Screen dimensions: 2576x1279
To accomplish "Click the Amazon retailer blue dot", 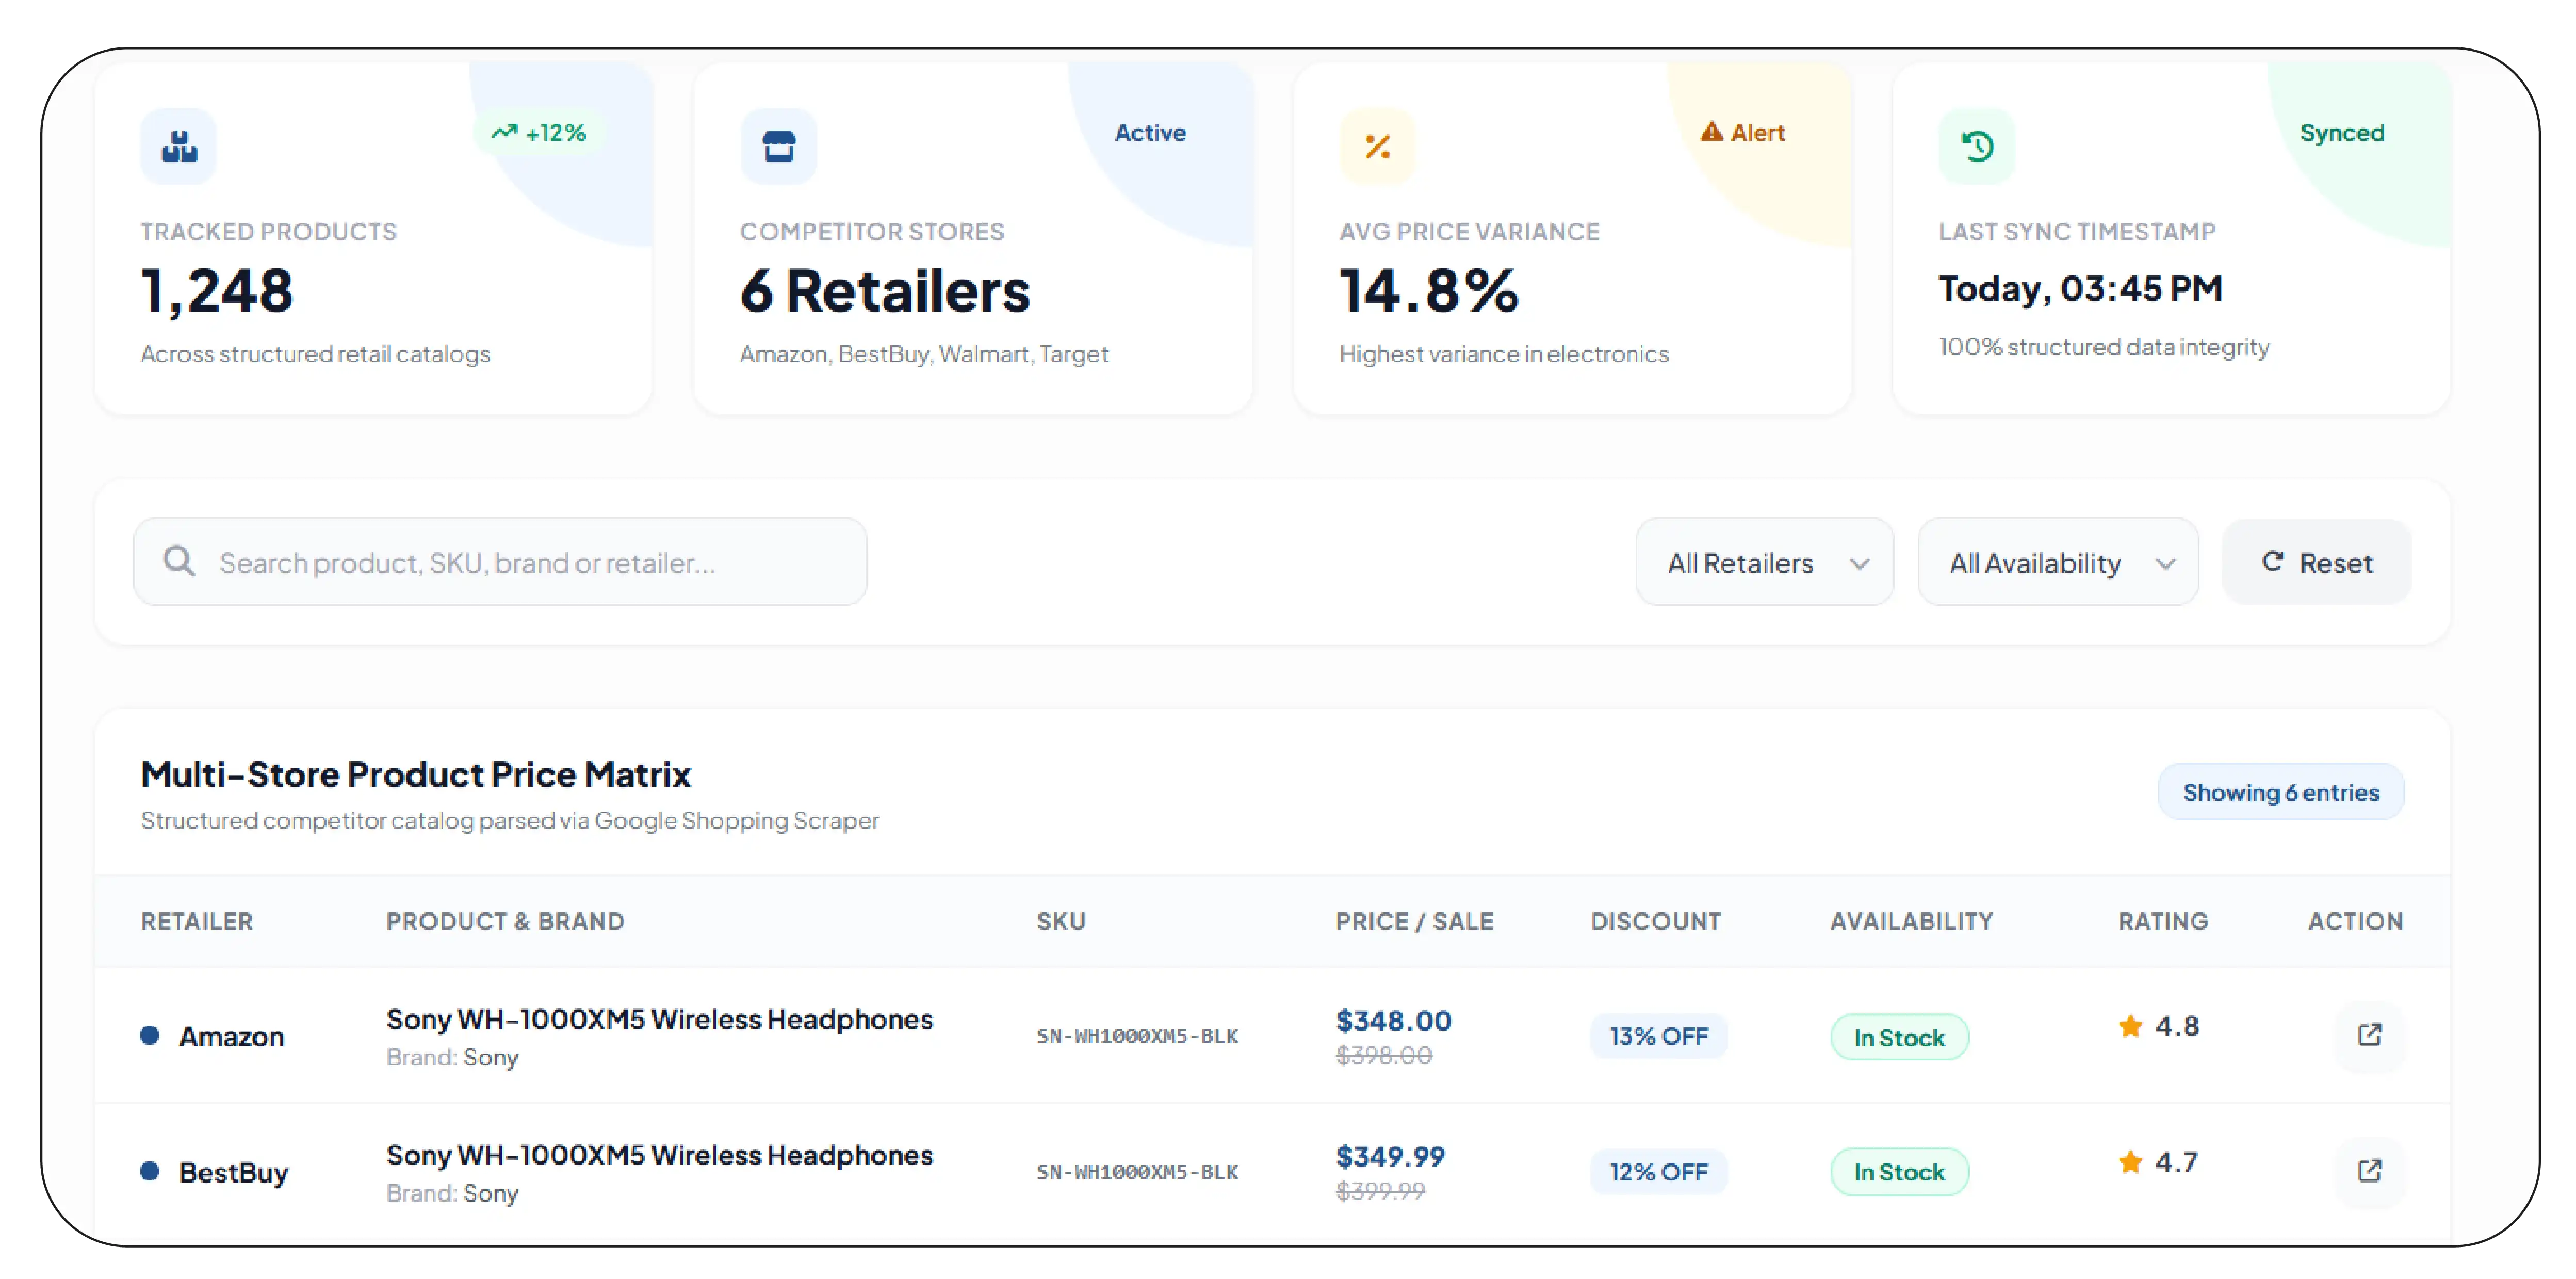I will coord(150,1035).
